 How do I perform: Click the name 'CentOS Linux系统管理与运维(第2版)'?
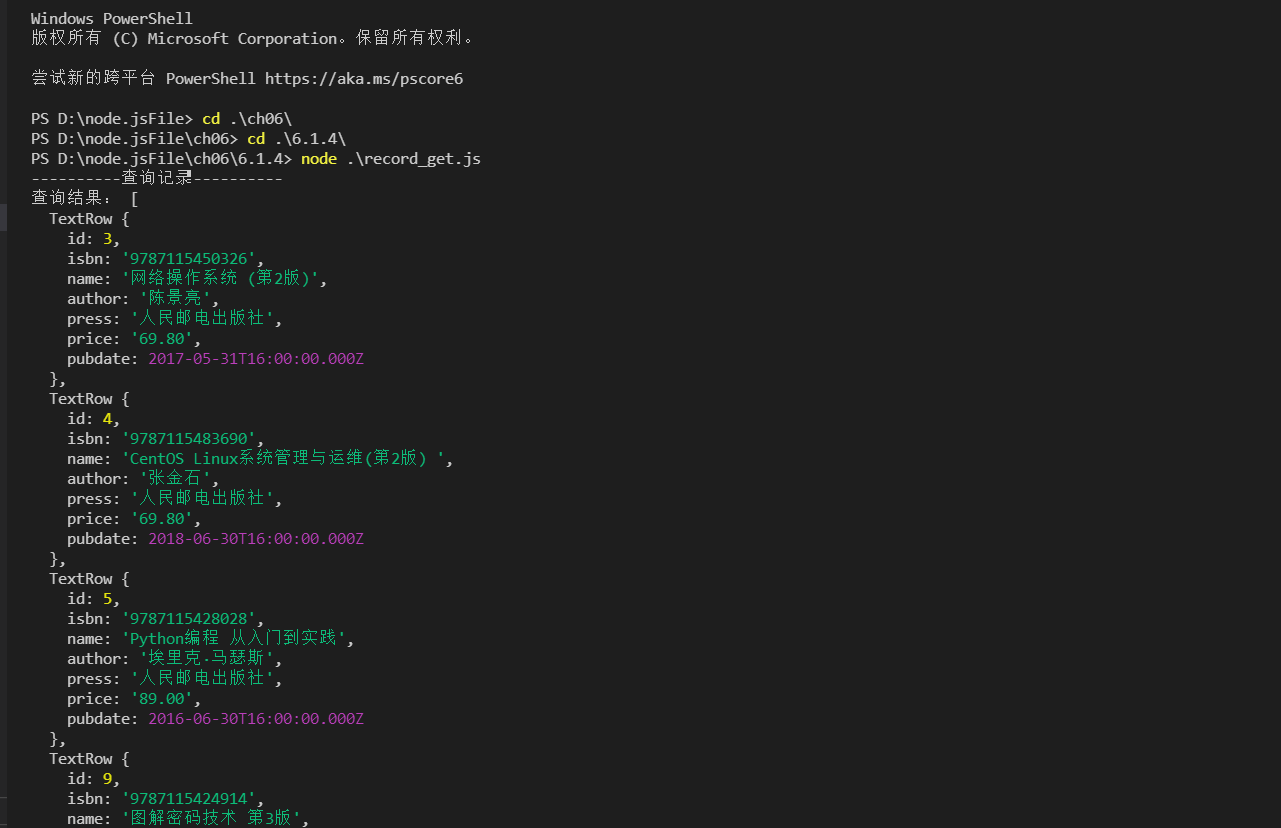click(285, 458)
